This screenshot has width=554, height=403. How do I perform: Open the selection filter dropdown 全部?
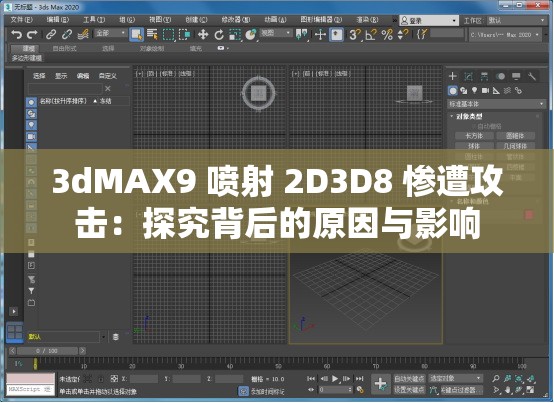[x=110, y=33]
